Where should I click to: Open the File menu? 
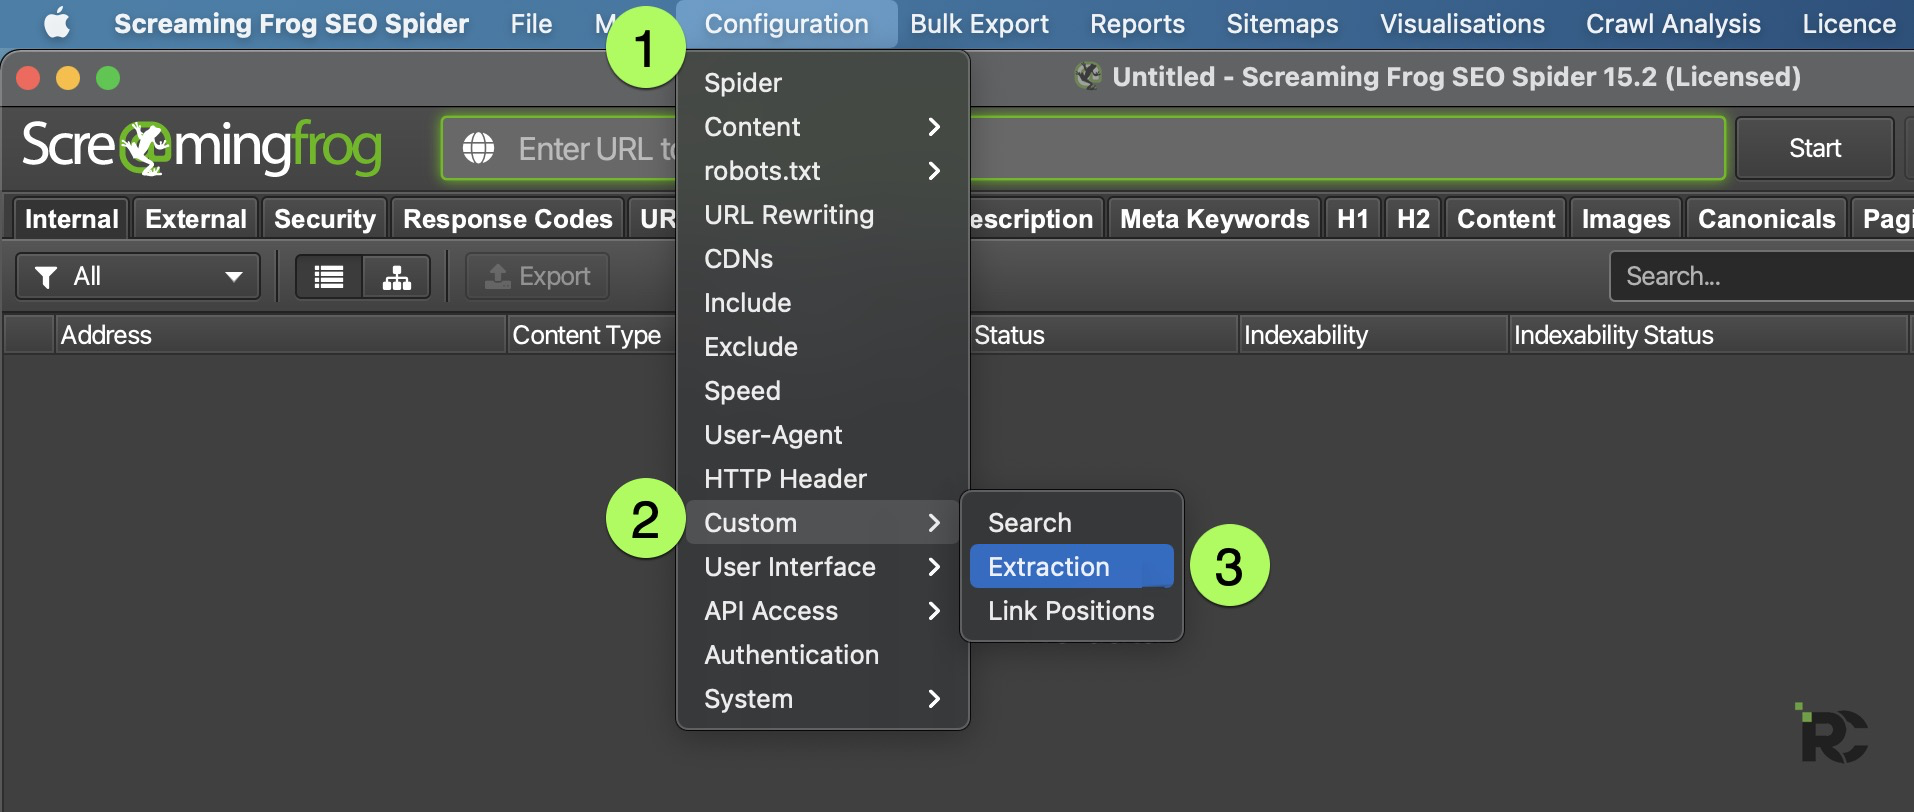tap(531, 24)
